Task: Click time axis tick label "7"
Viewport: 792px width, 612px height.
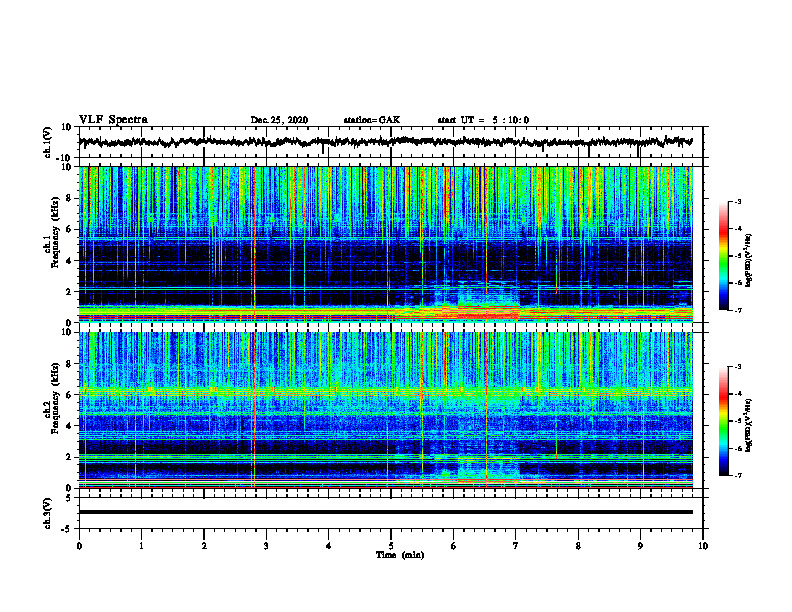Action: click(x=516, y=546)
